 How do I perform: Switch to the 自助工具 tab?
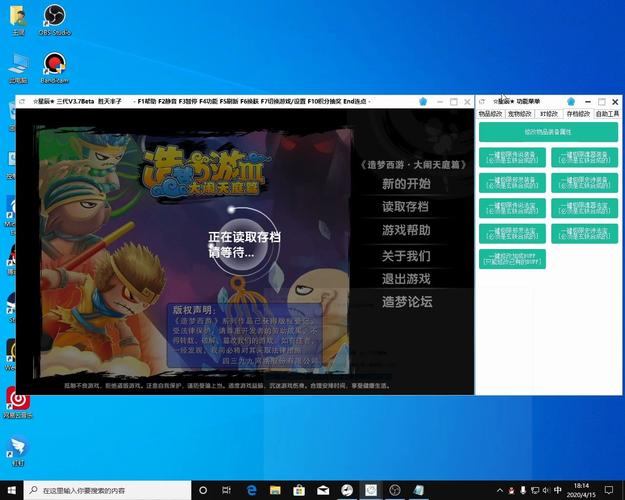pyautogui.click(x=607, y=114)
